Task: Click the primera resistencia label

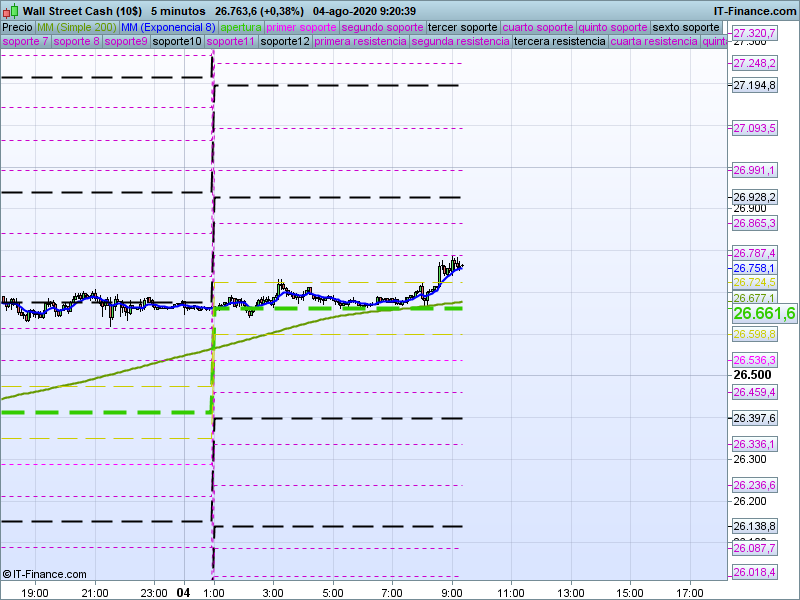Action: (359, 42)
